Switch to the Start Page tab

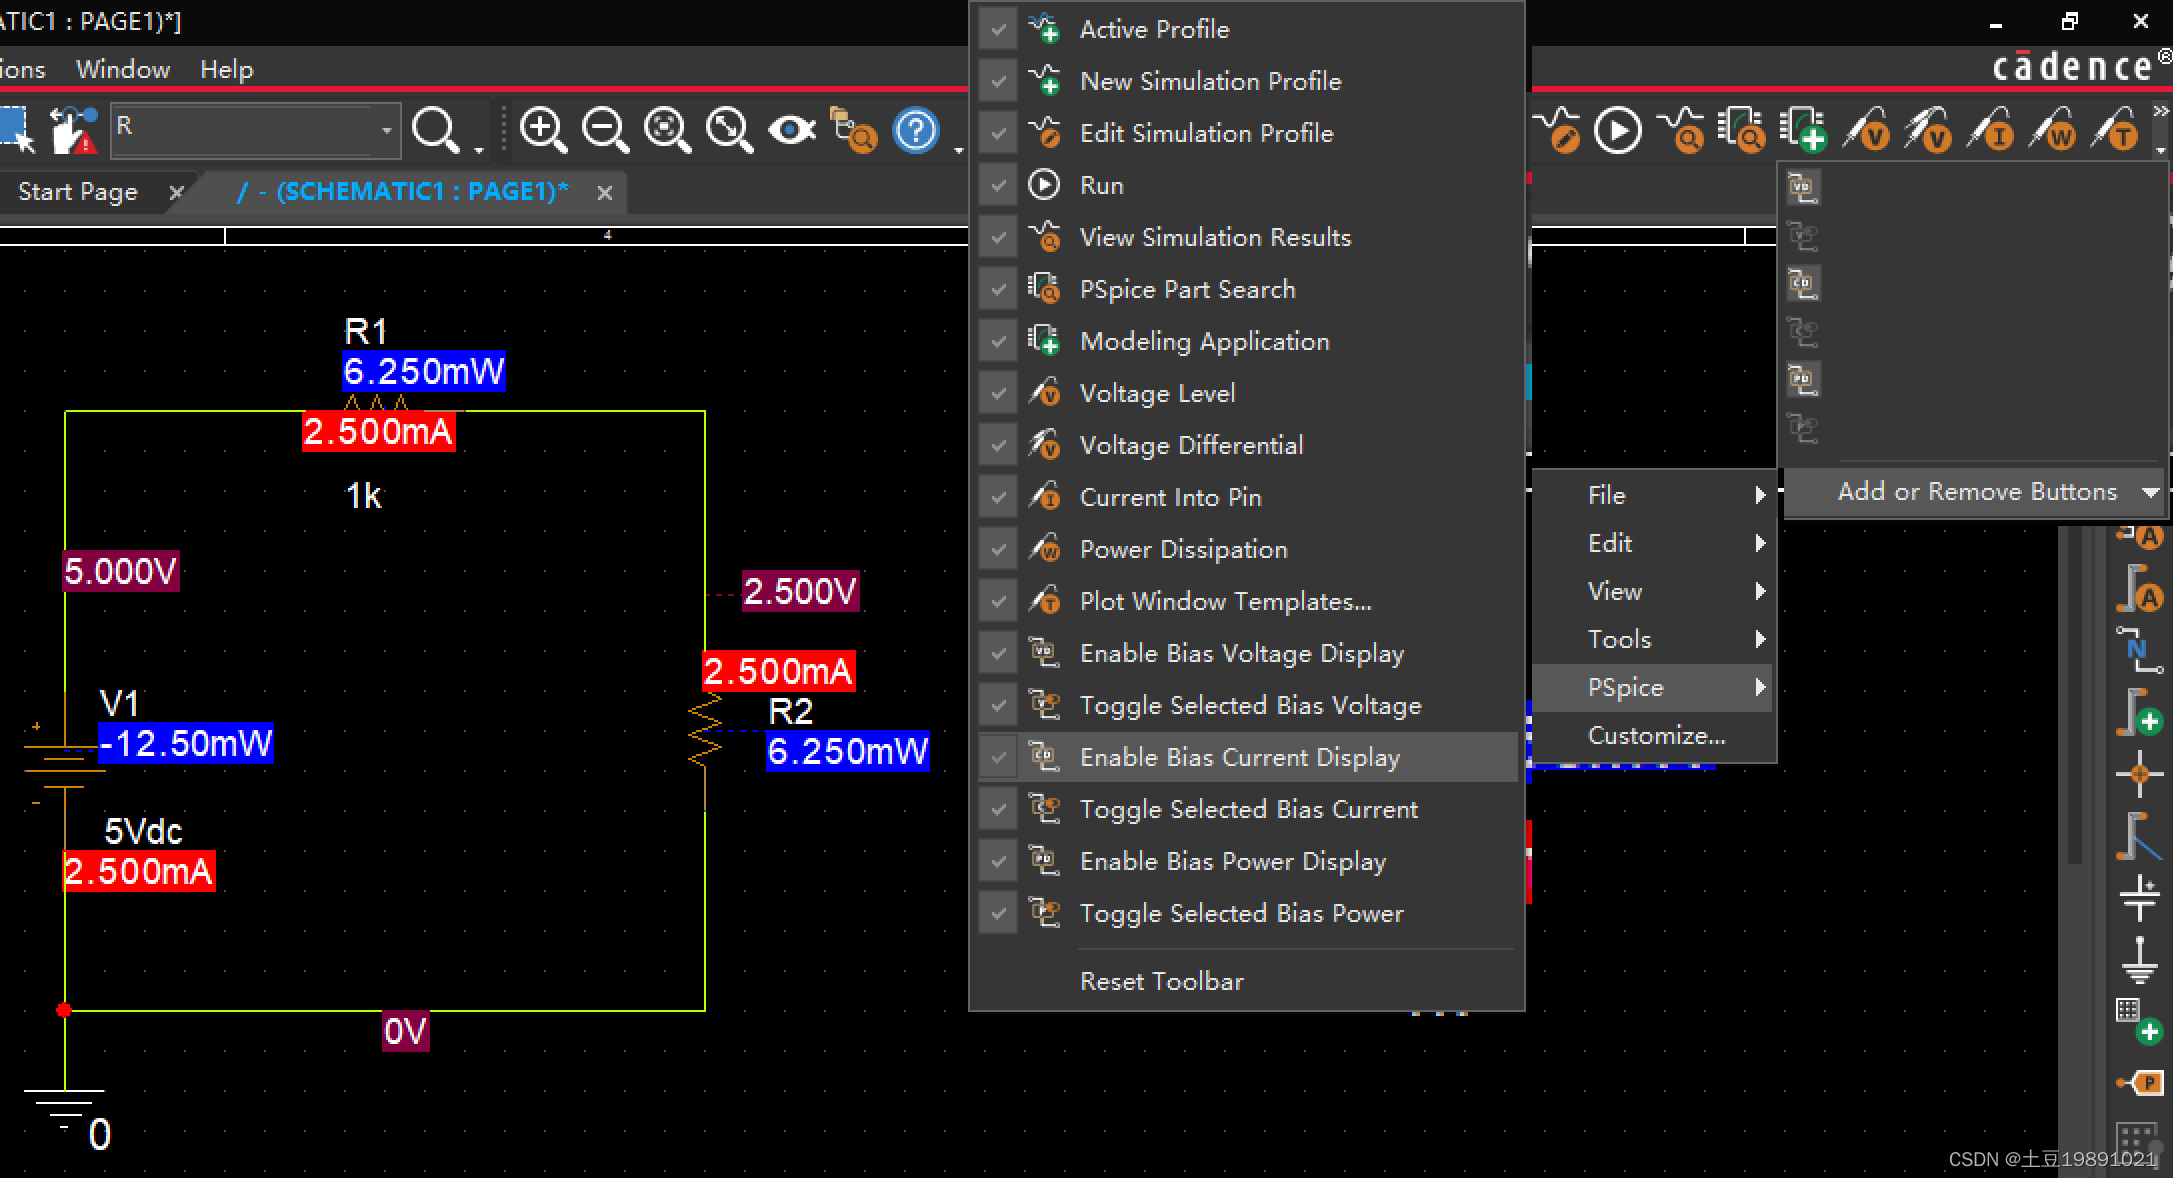(78, 192)
